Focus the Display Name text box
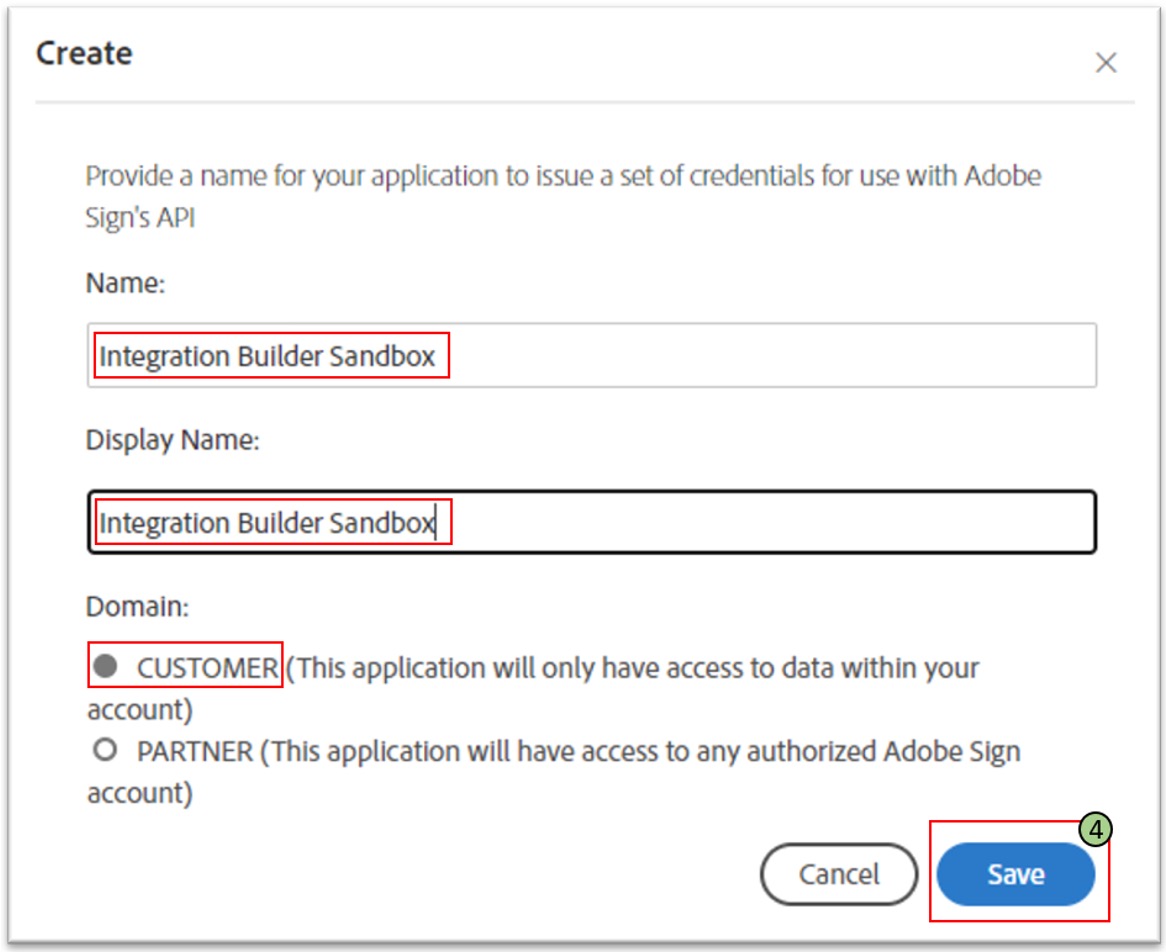The height and width of the screenshot is (952, 1166). [592, 522]
